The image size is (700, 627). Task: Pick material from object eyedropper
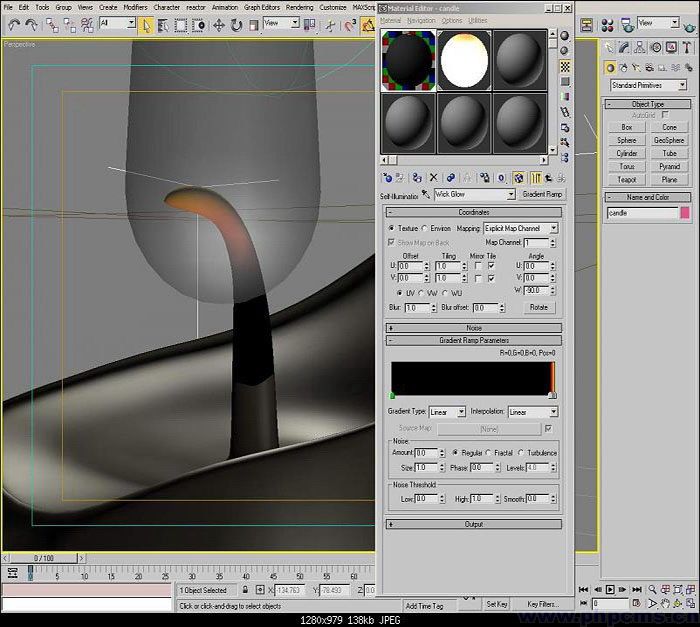point(426,194)
